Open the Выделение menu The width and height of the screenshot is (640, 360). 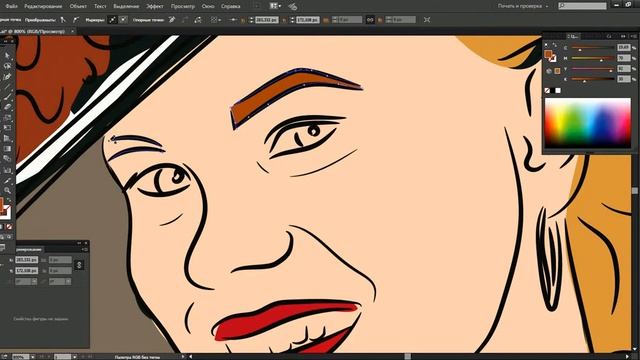click(126, 6)
